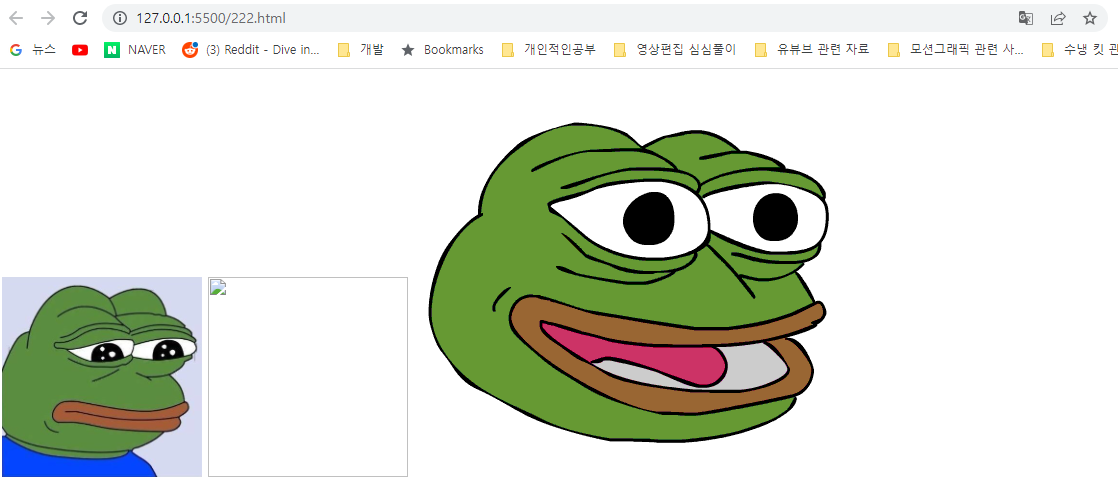Open the Bookmarks star folder
Viewport: 1118px width, 500px height.
(442, 49)
